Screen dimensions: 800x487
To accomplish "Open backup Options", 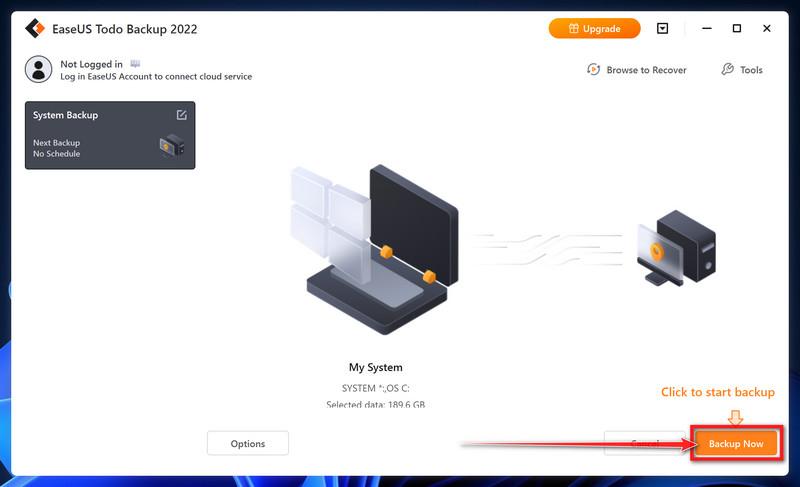I will coord(248,443).
